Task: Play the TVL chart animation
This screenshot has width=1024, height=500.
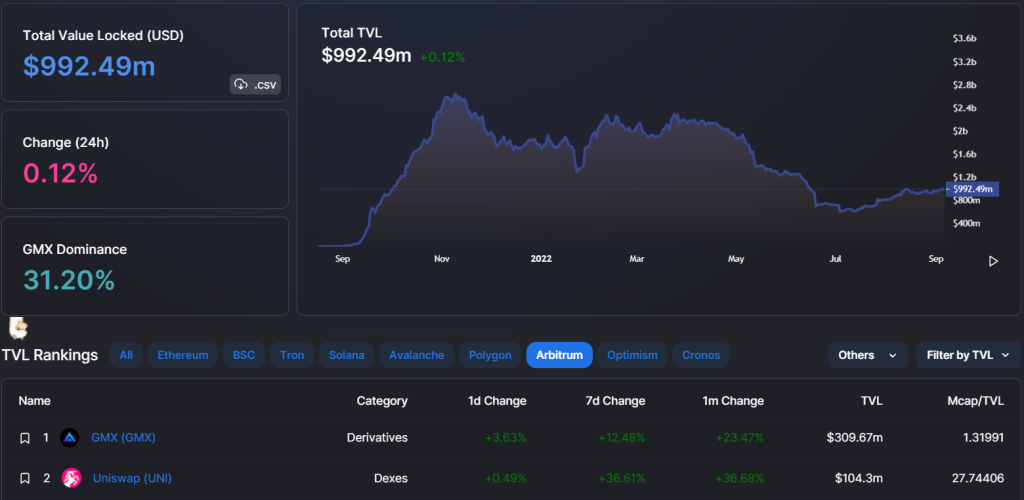Action: [x=993, y=261]
